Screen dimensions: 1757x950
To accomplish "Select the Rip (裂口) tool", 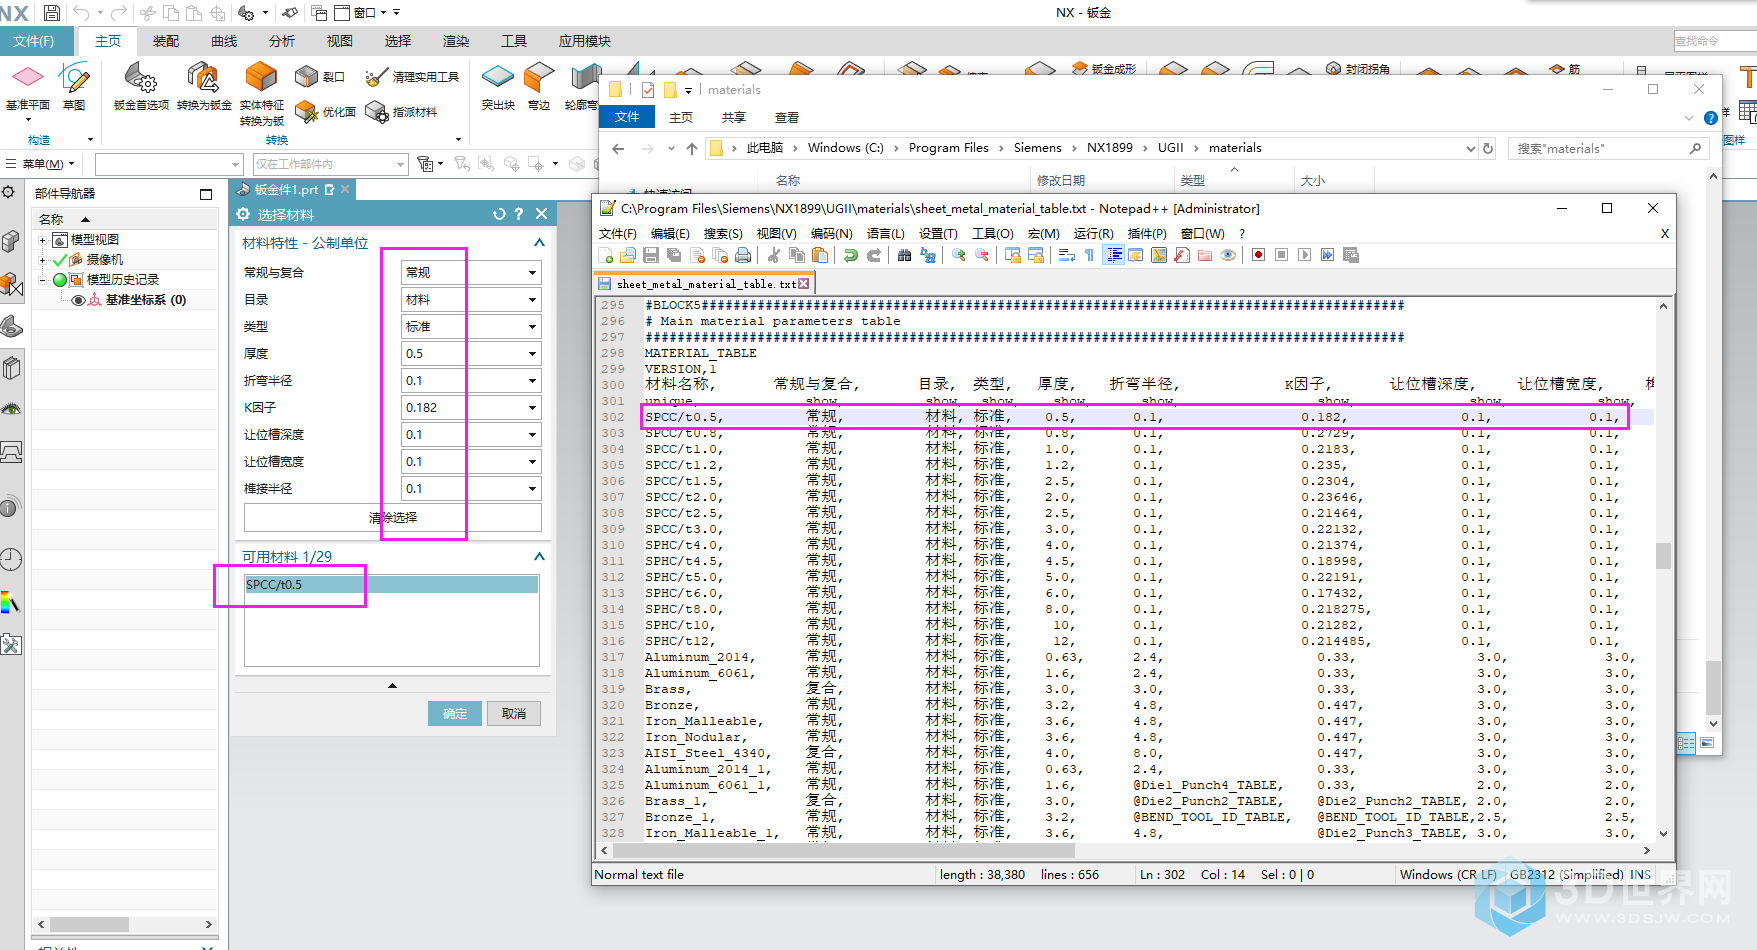I will click(320, 77).
